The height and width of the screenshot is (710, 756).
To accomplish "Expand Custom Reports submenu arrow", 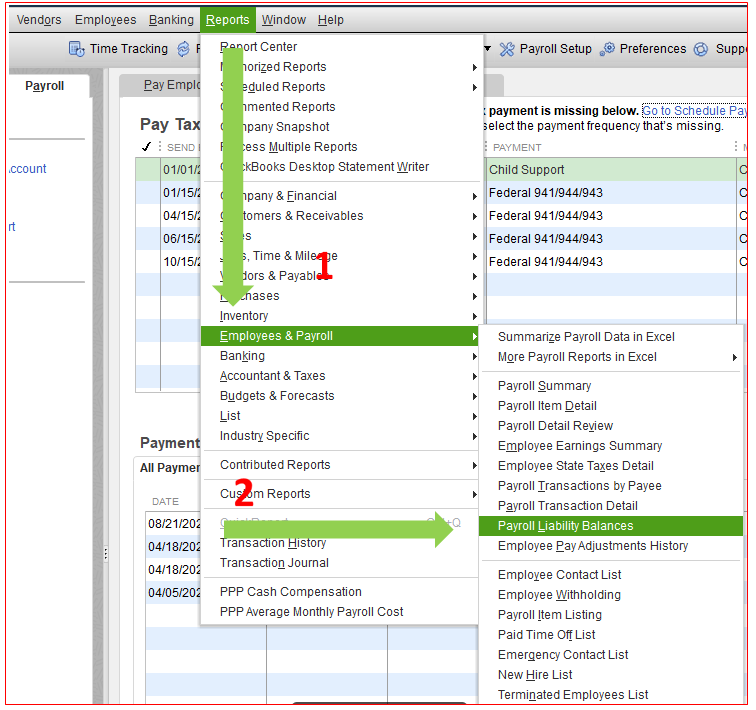I will tap(474, 495).
